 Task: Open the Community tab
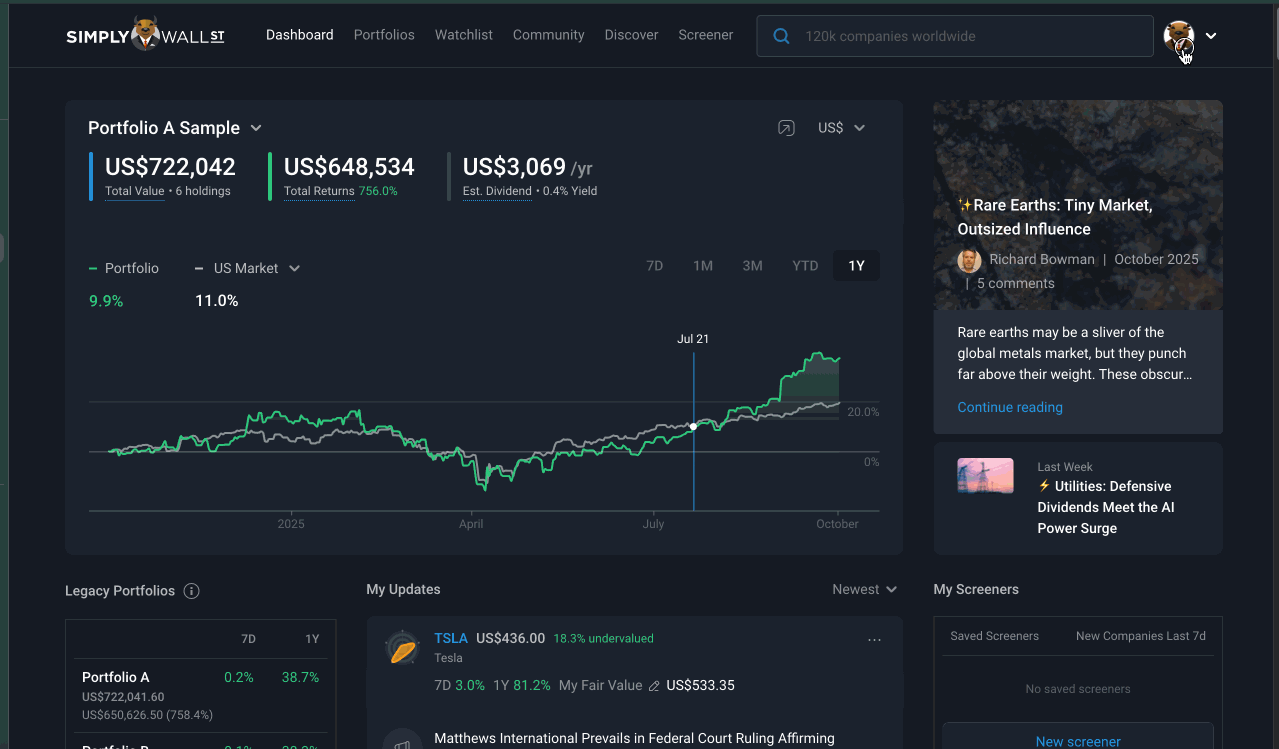pos(549,35)
